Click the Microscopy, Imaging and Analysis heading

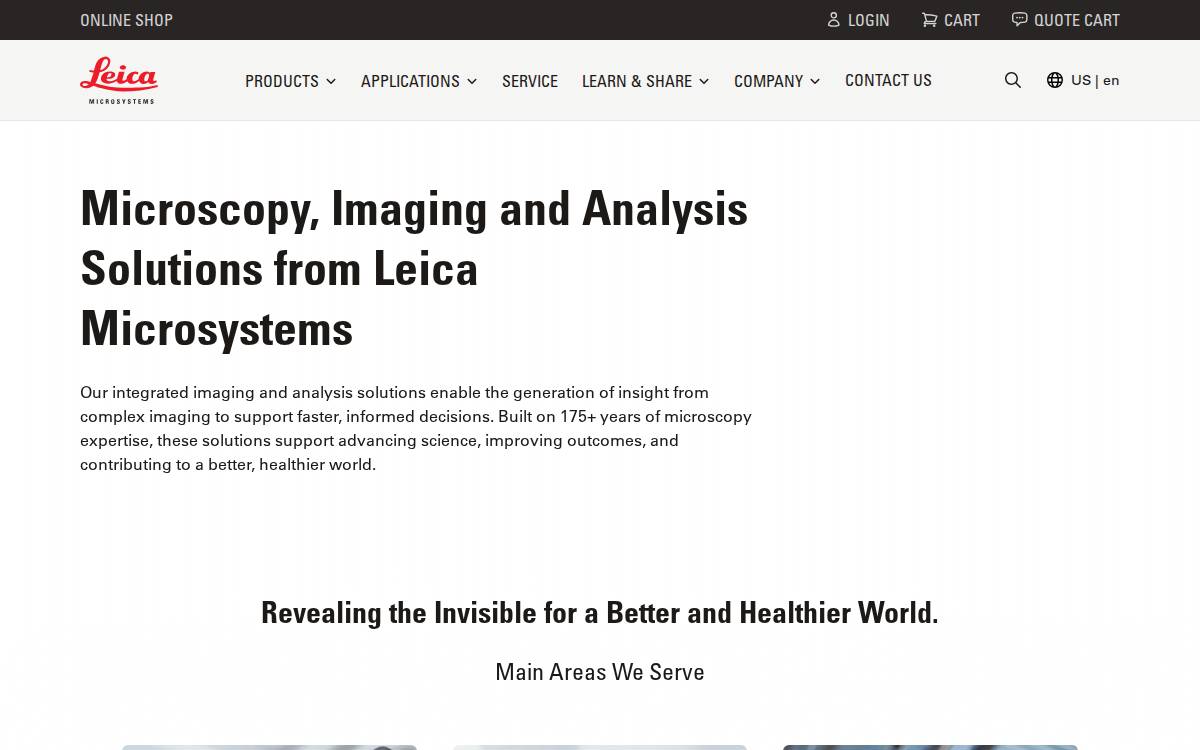pyautogui.click(x=414, y=268)
